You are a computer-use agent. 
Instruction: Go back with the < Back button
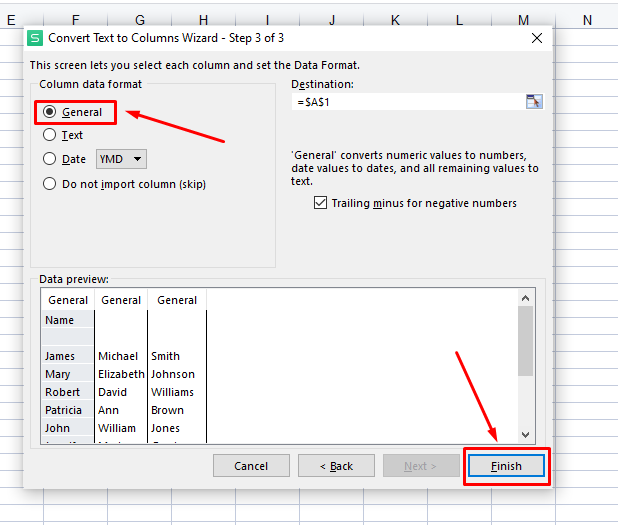coord(336,466)
